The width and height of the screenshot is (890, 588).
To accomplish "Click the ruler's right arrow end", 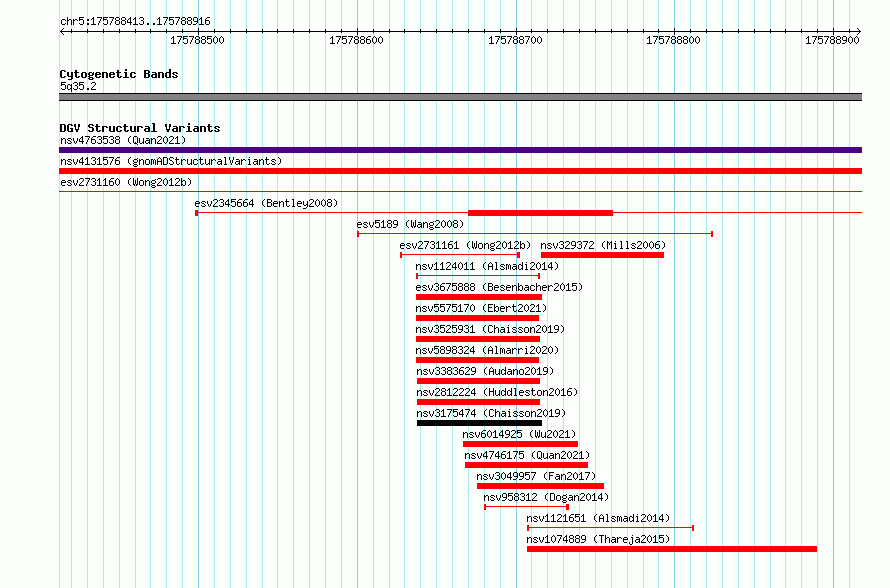I will (859, 31).
